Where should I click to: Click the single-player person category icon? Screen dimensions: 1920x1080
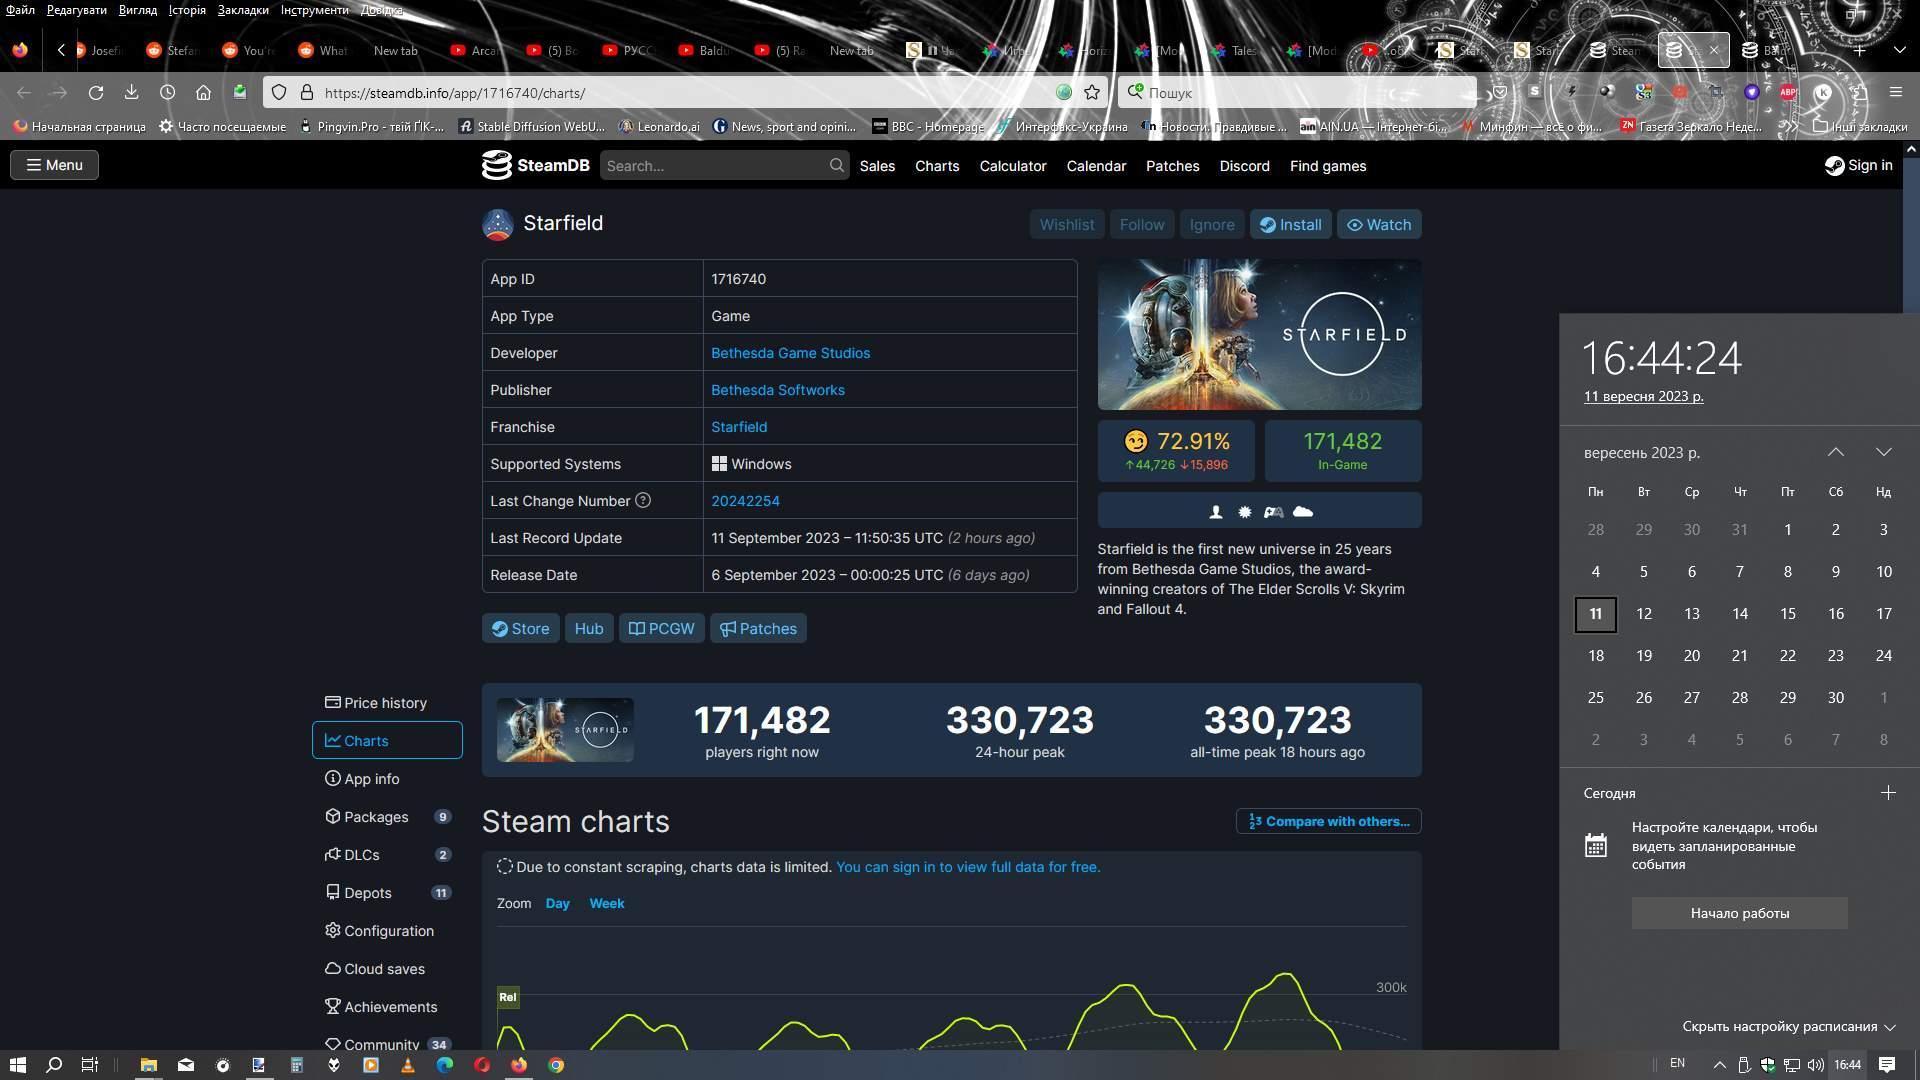[x=1216, y=512]
